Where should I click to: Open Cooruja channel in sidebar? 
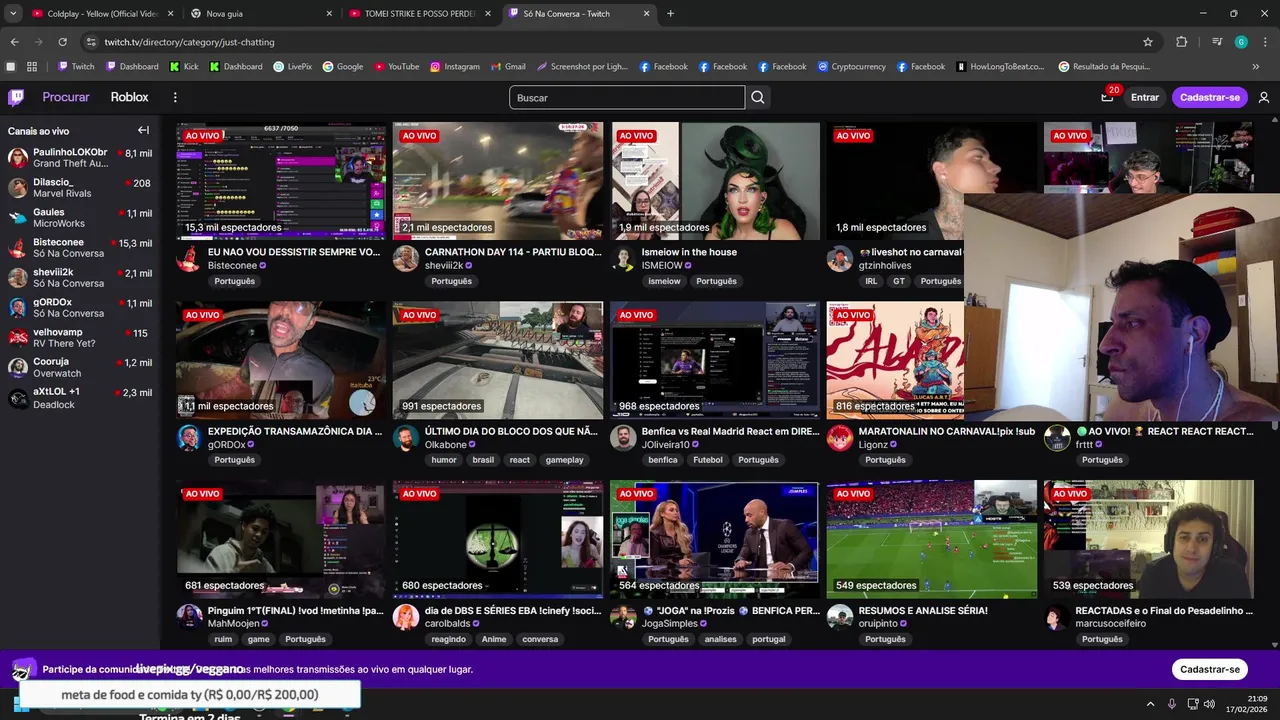click(x=80, y=368)
